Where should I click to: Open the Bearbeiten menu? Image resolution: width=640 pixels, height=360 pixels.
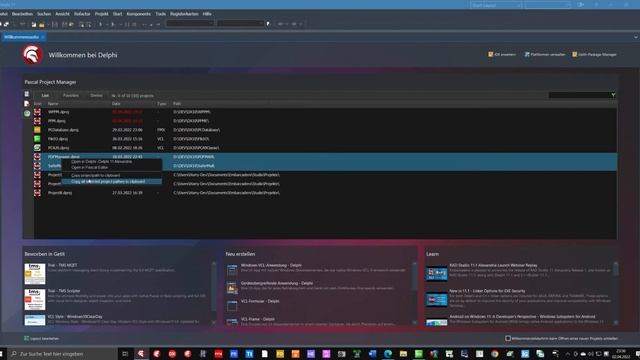(x=22, y=14)
